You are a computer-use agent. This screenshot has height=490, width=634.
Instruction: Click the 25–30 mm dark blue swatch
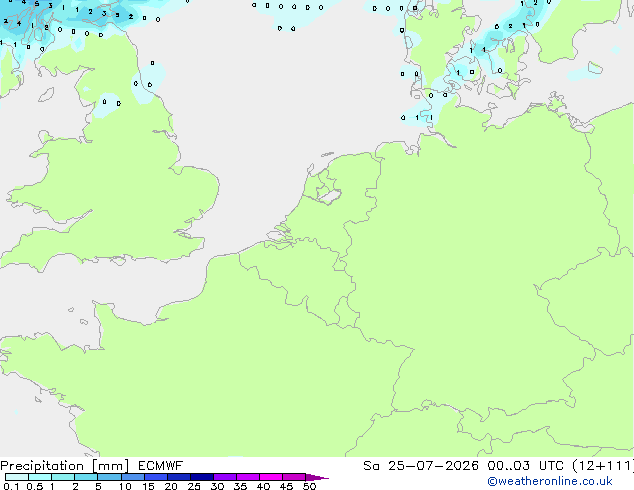pyautogui.click(x=201, y=477)
